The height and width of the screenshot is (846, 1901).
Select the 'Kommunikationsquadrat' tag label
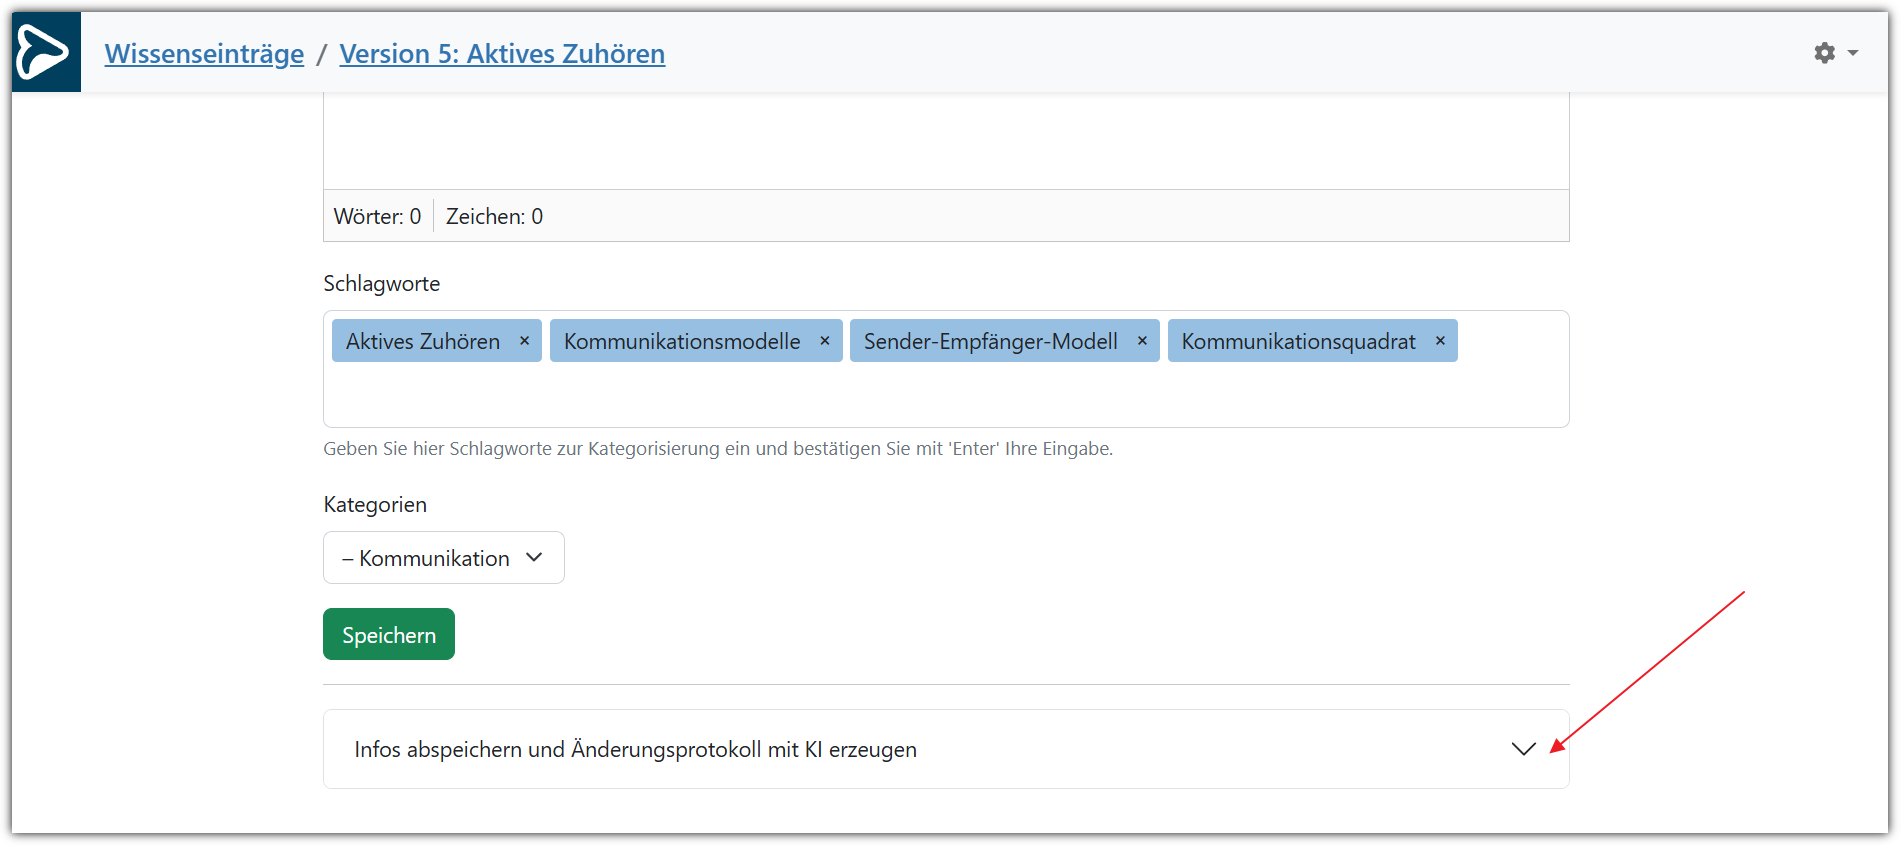pyautogui.click(x=1298, y=341)
